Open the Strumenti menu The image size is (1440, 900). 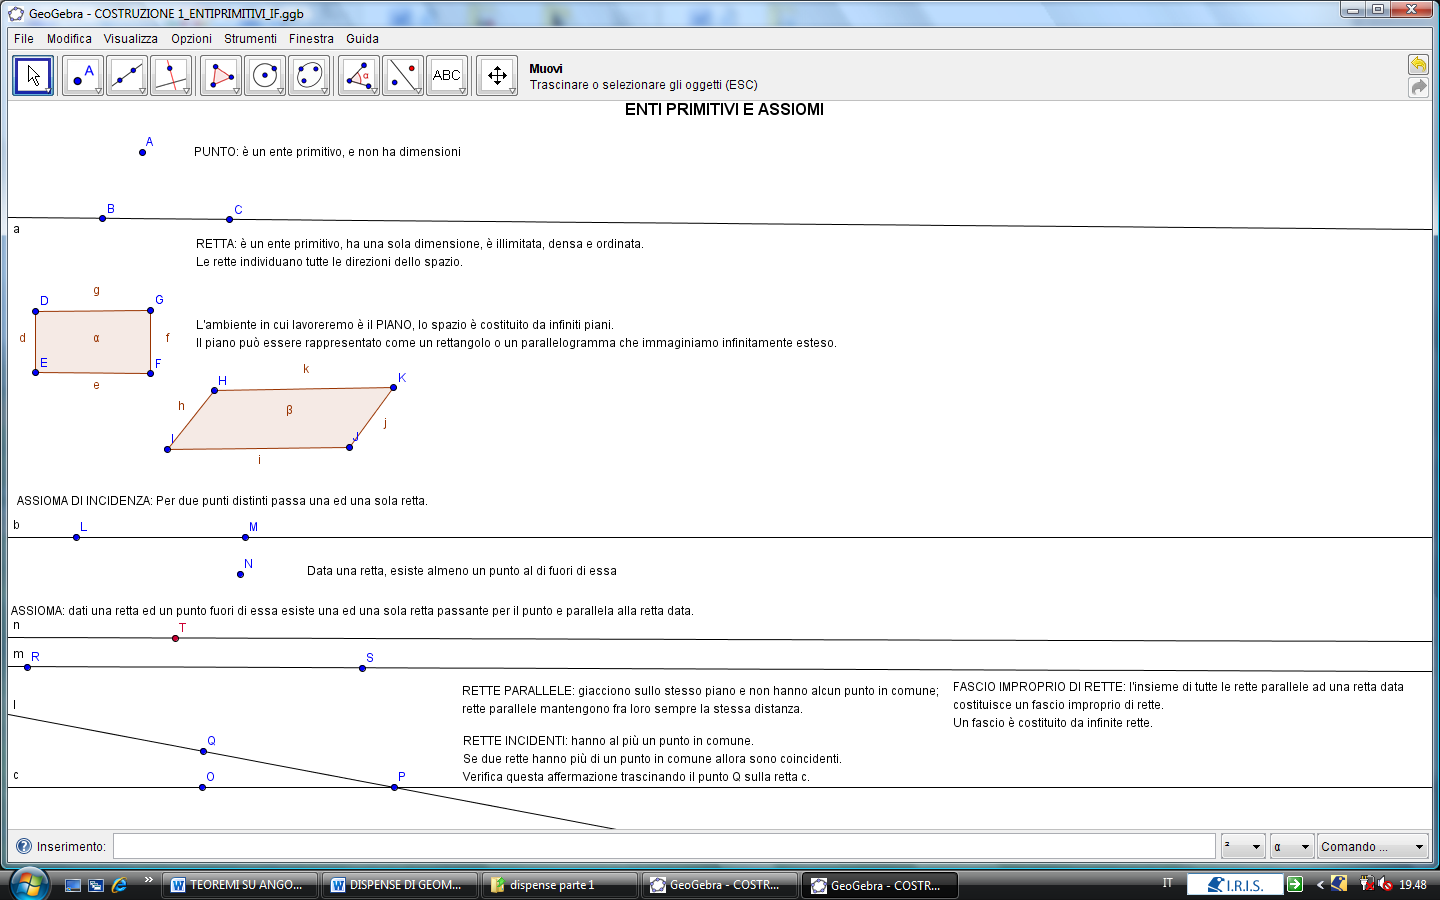click(250, 39)
